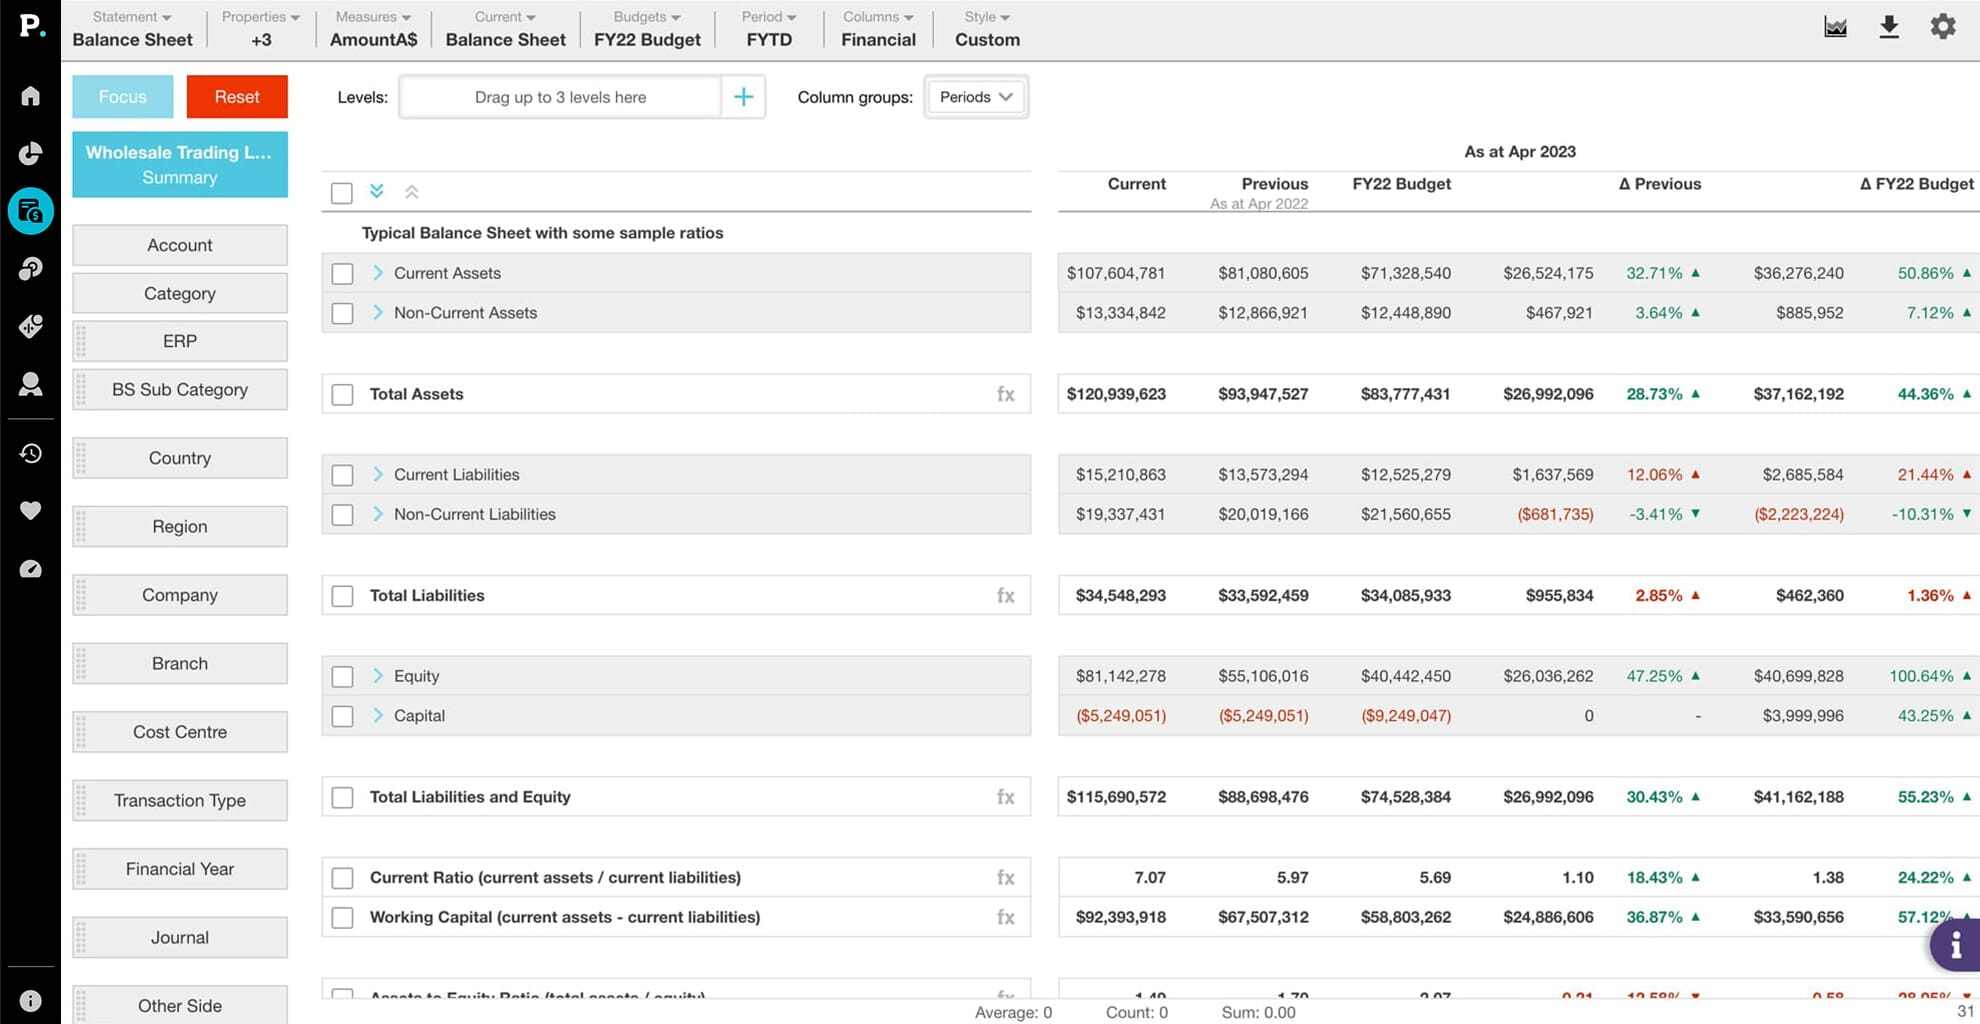The image size is (1980, 1024).
Task: Click the levels drop area field
Action: 560,97
